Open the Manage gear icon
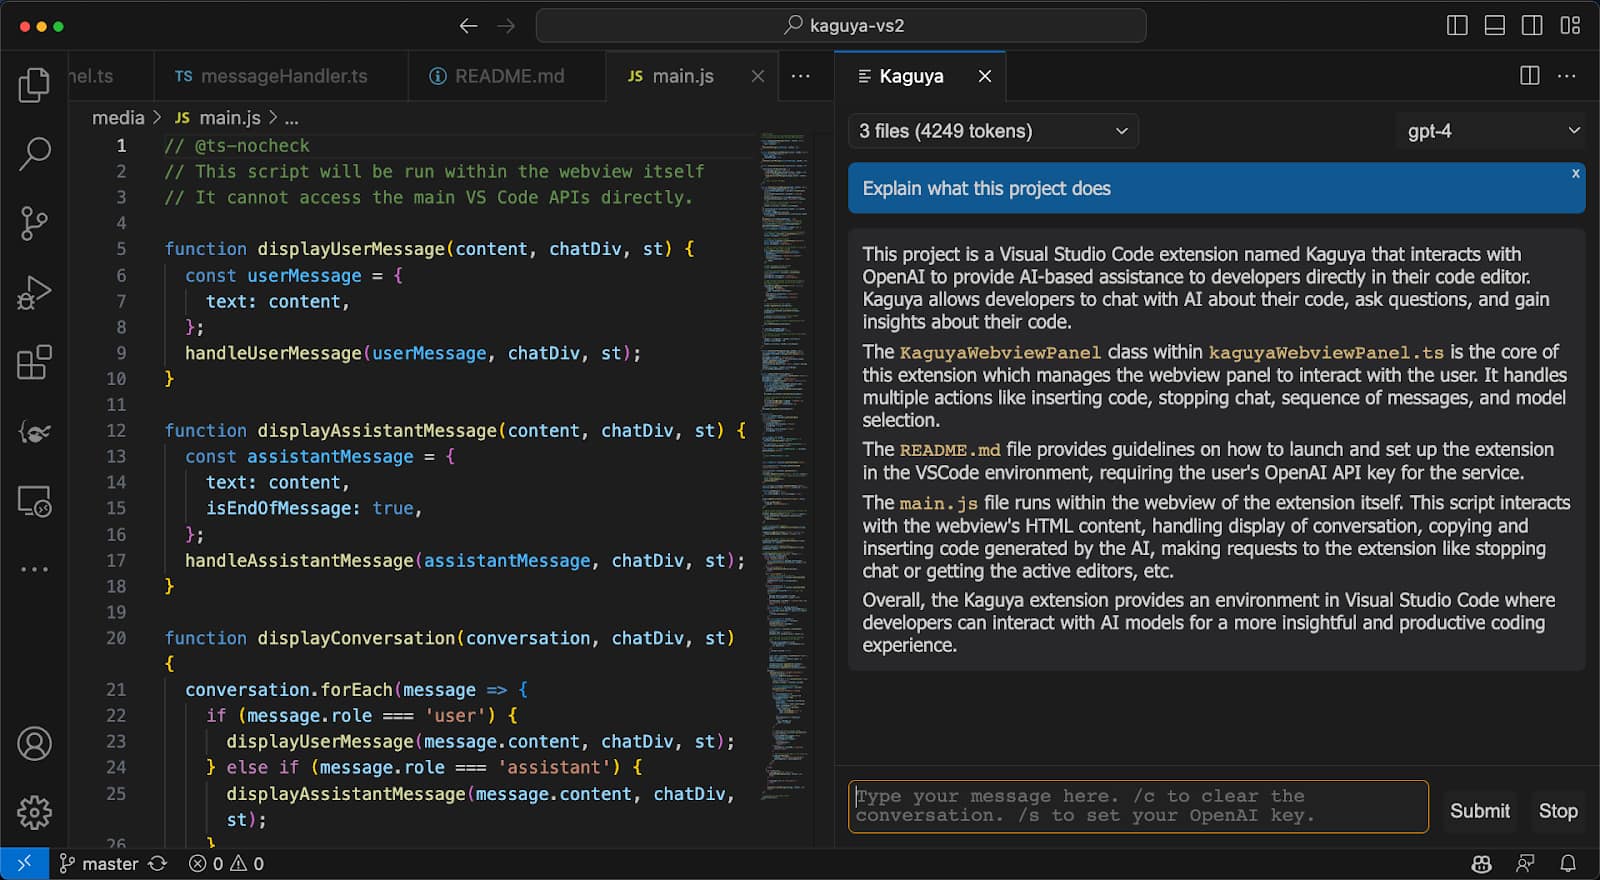This screenshot has height=880, width=1600. [34, 813]
